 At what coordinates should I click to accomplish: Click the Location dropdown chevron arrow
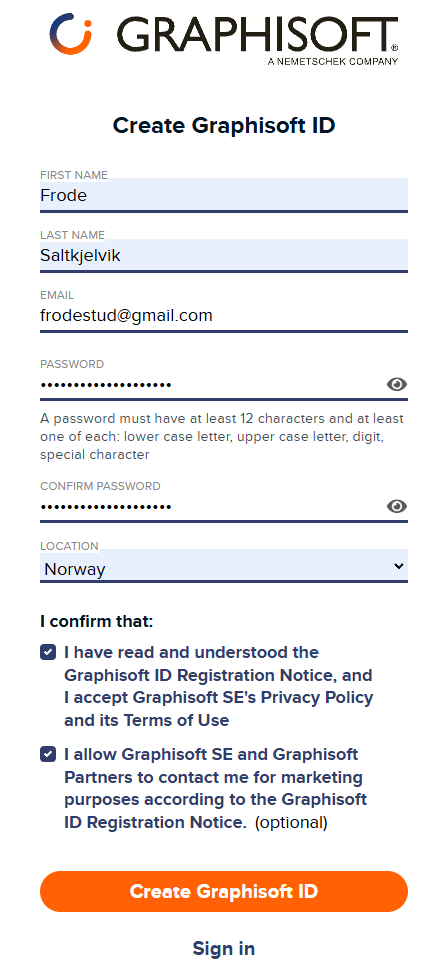399,566
